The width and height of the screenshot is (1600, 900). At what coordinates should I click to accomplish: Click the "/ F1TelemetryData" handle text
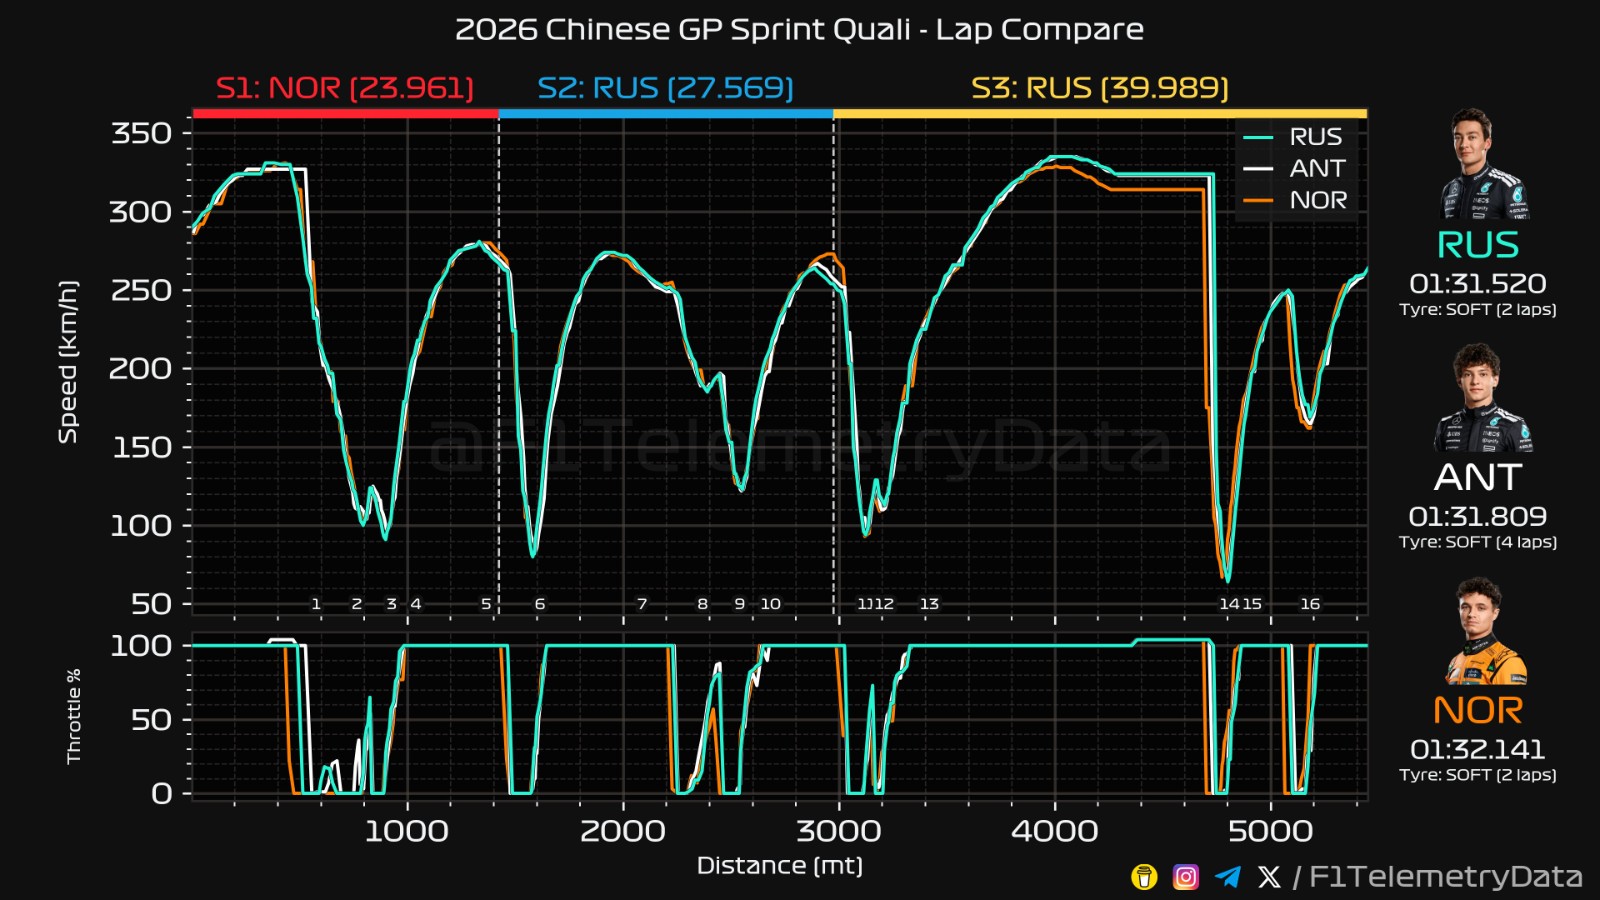(x=1438, y=877)
